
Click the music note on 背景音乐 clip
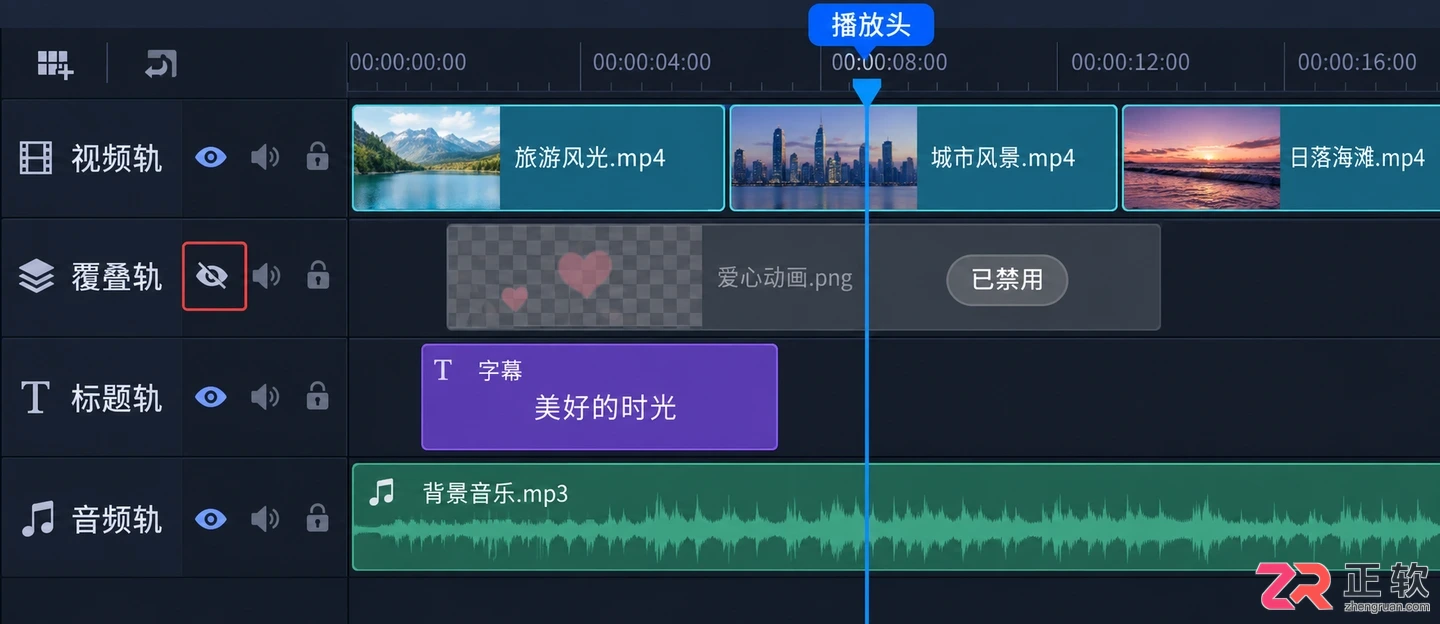pyautogui.click(x=382, y=491)
